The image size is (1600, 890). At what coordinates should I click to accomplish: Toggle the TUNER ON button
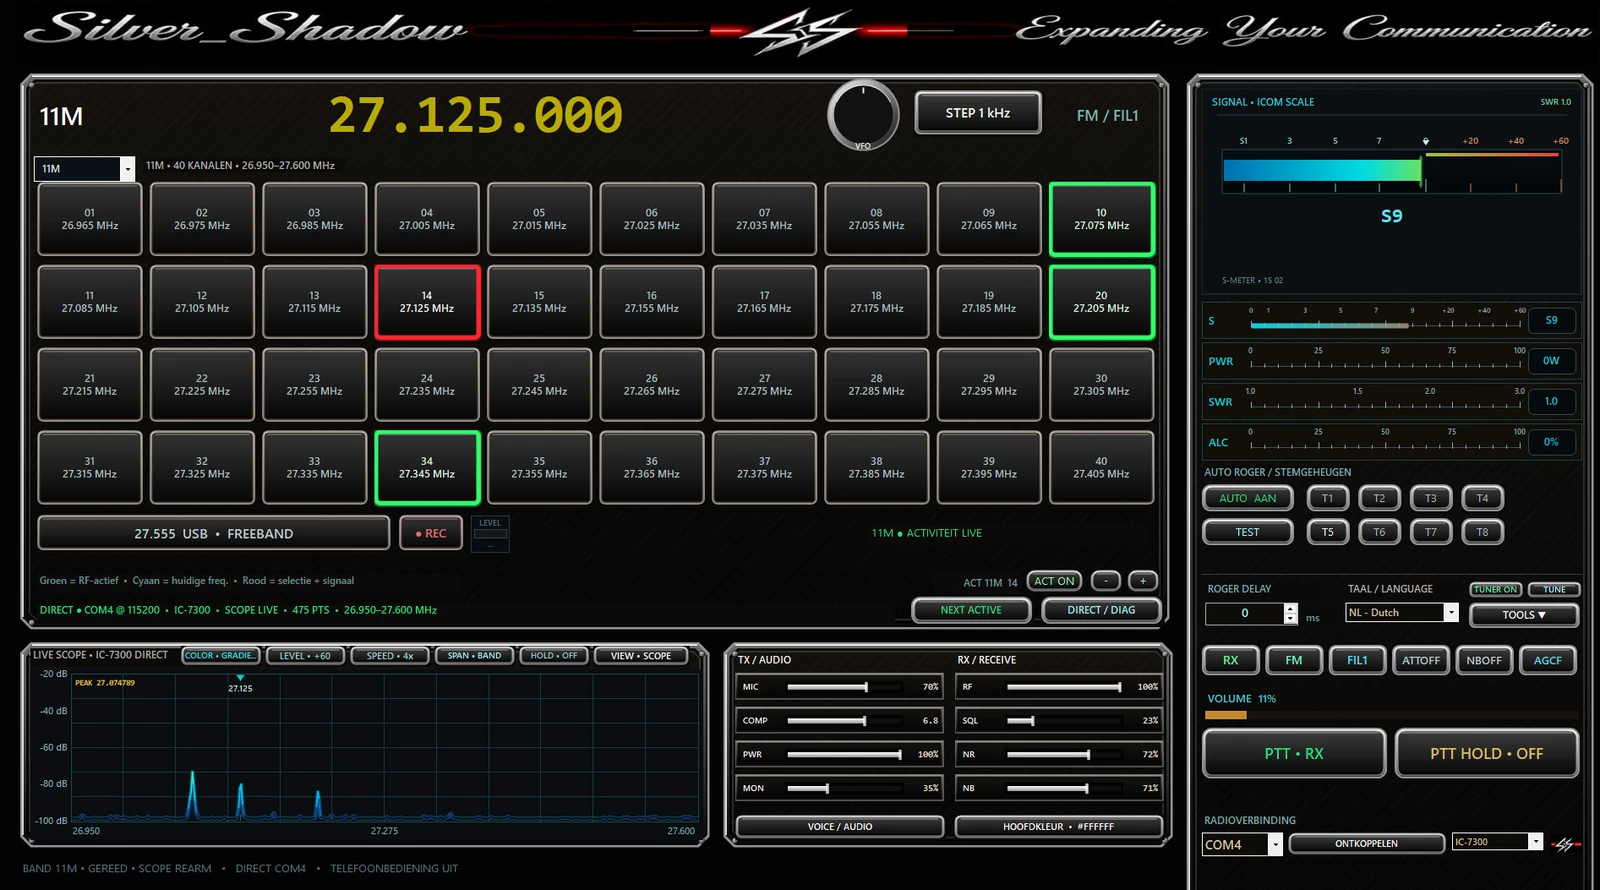1496,589
